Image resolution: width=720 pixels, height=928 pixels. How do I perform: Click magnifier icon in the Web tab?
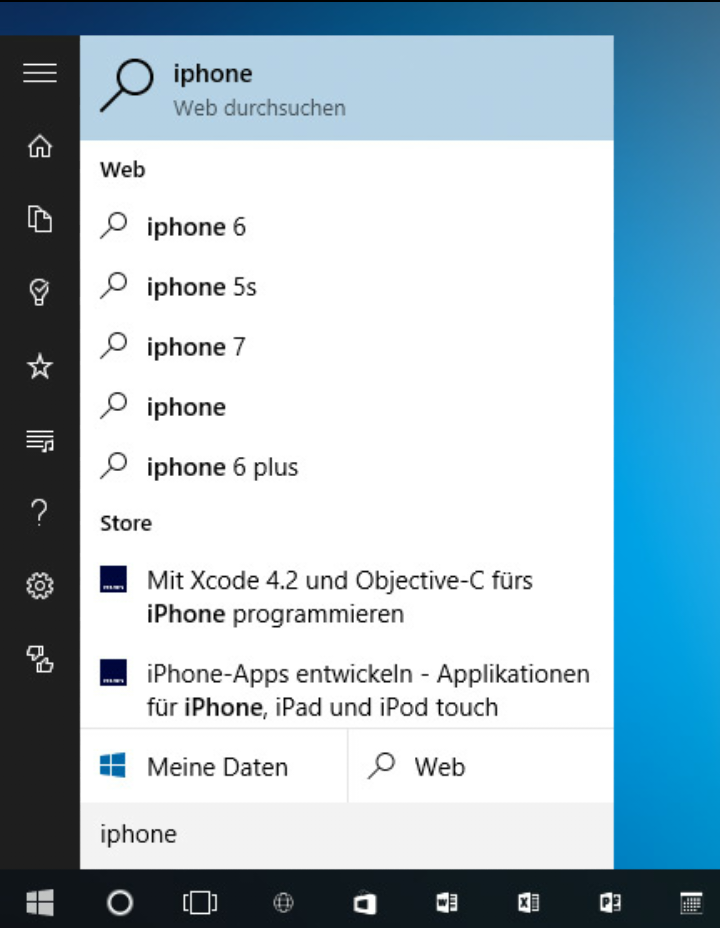pos(382,765)
